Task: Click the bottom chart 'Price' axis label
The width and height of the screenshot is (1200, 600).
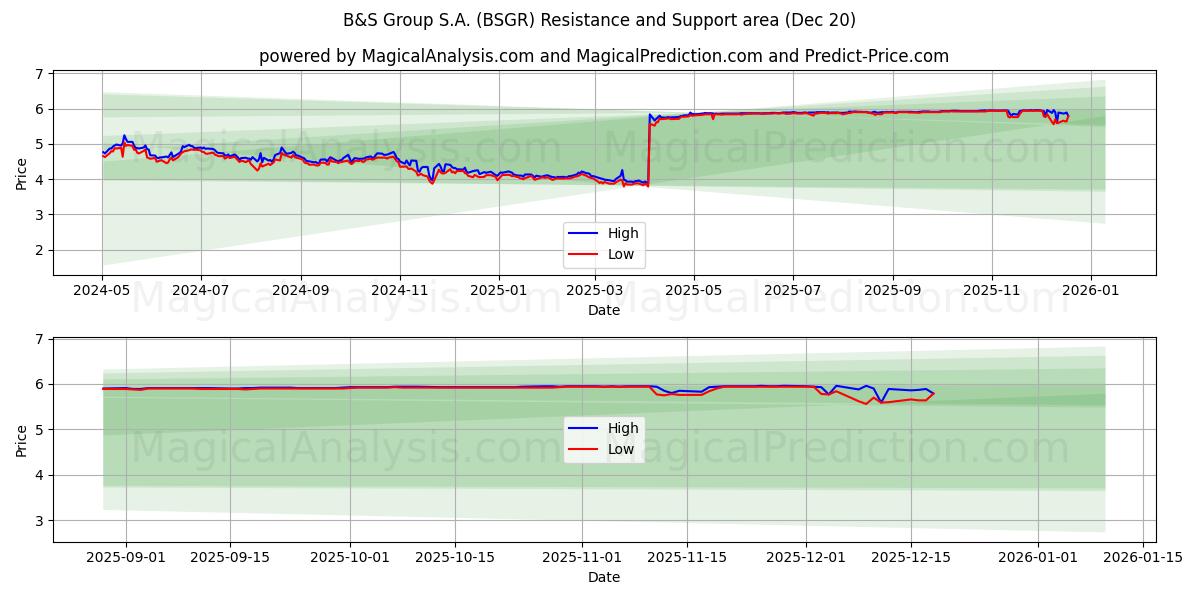Action: [x=22, y=440]
